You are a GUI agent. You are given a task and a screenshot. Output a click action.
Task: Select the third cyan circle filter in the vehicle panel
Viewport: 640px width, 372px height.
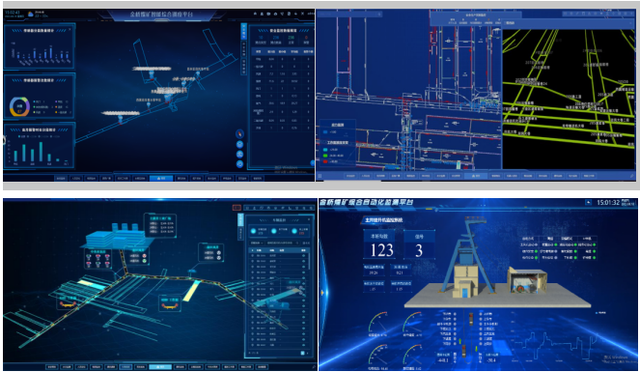click(x=295, y=231)
